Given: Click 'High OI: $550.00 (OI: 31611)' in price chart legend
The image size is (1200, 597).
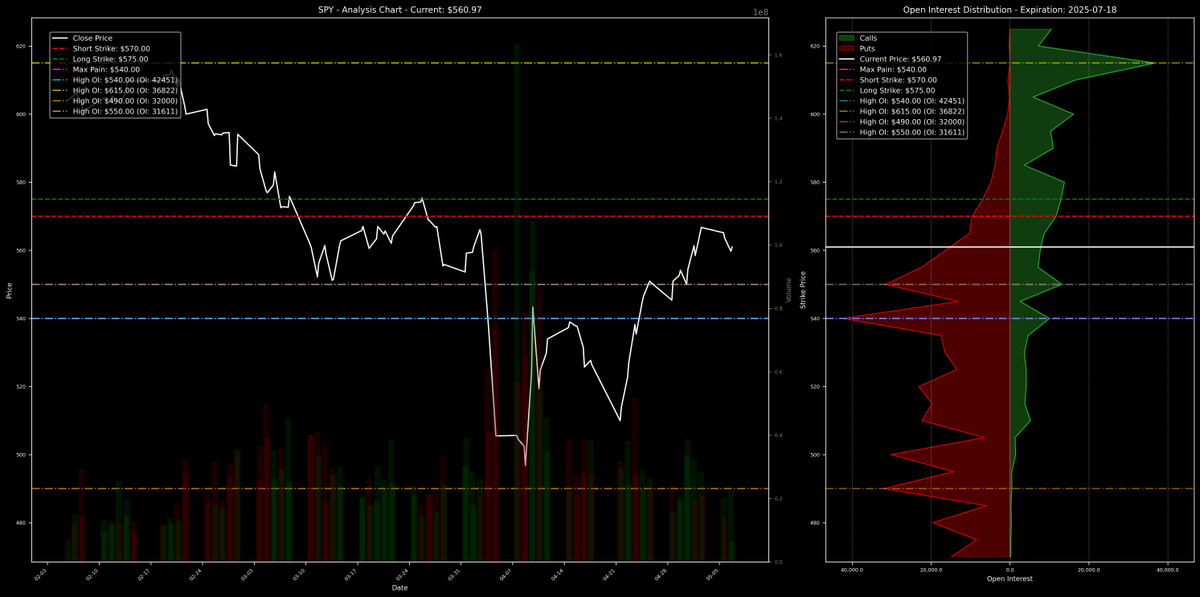Looking at the screenshot, I should [124, 111].
